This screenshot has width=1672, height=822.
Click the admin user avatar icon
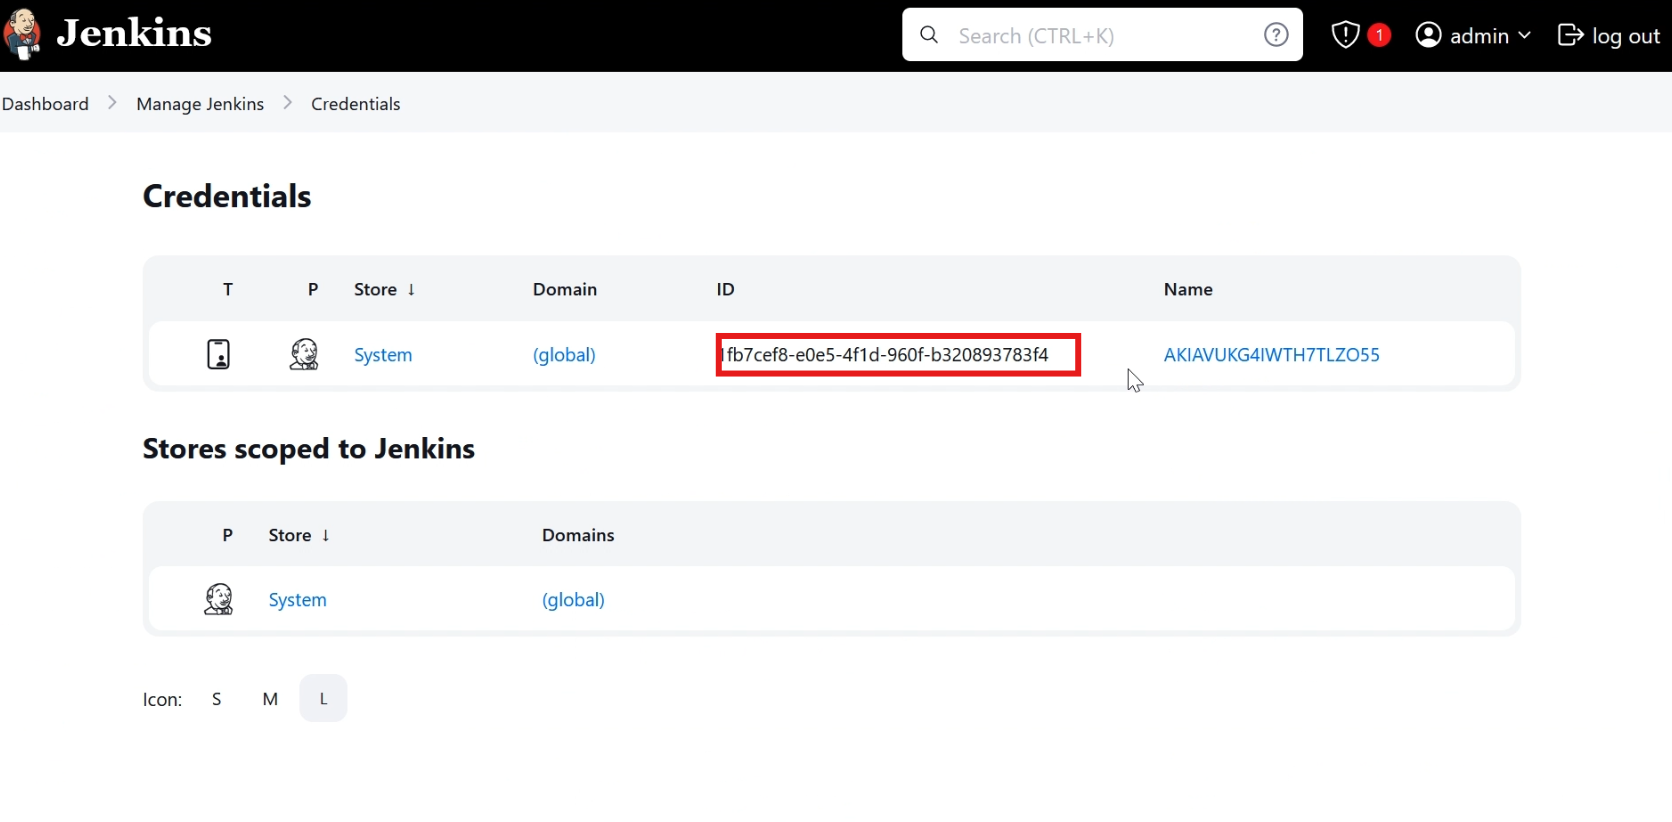[x=1429, y=35]
